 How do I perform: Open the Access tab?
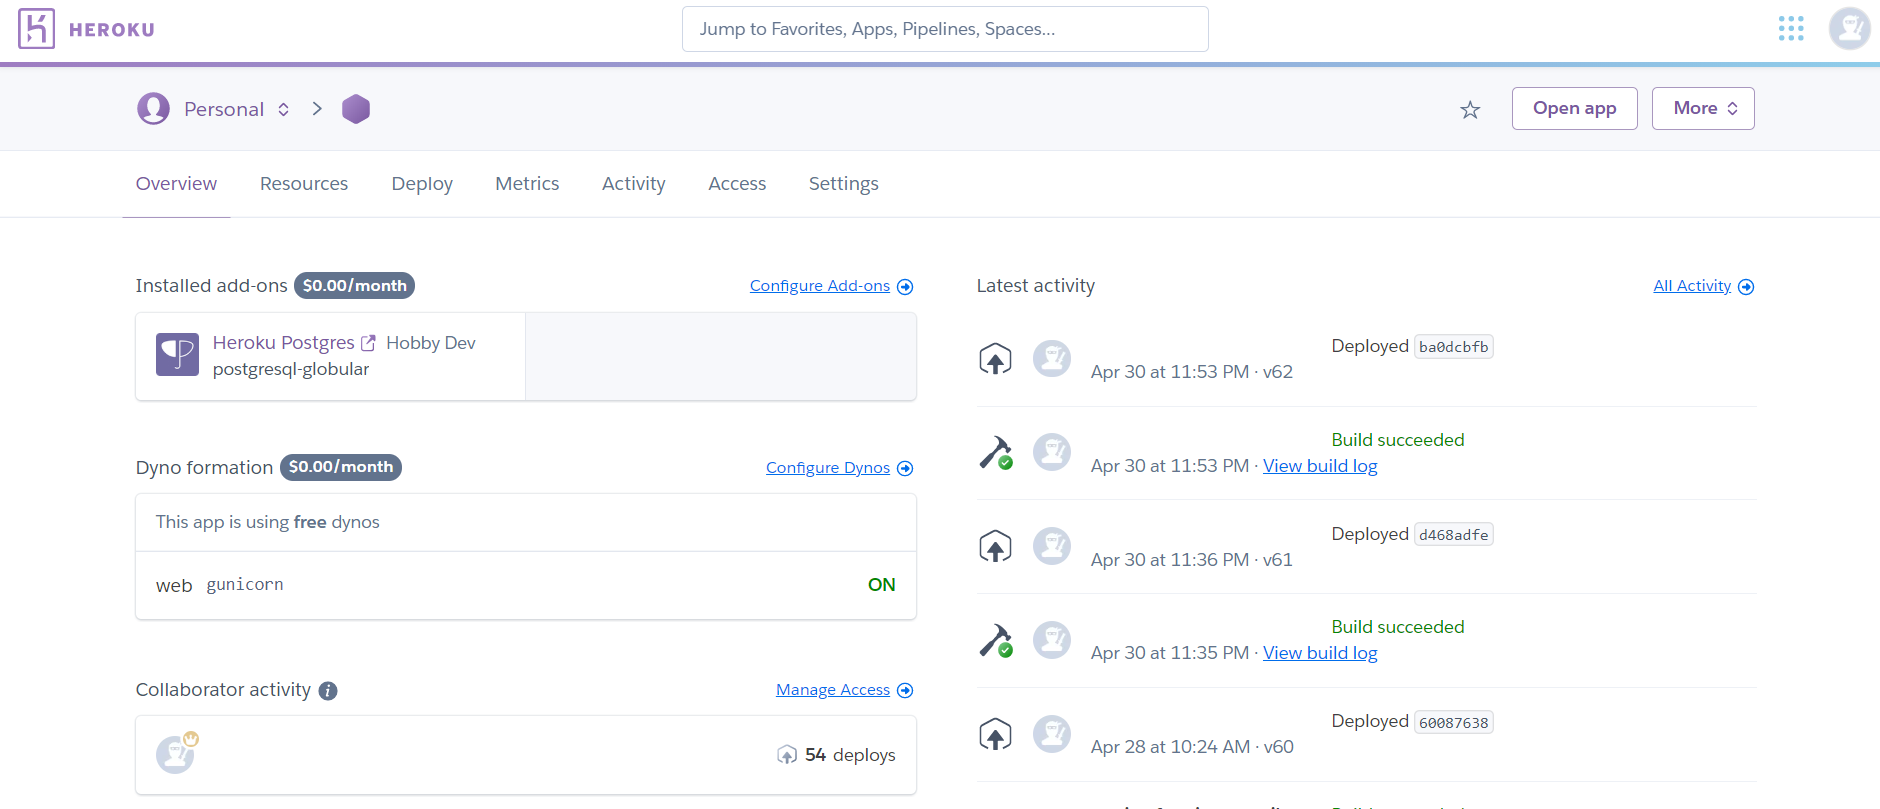(x=737, y=184)
